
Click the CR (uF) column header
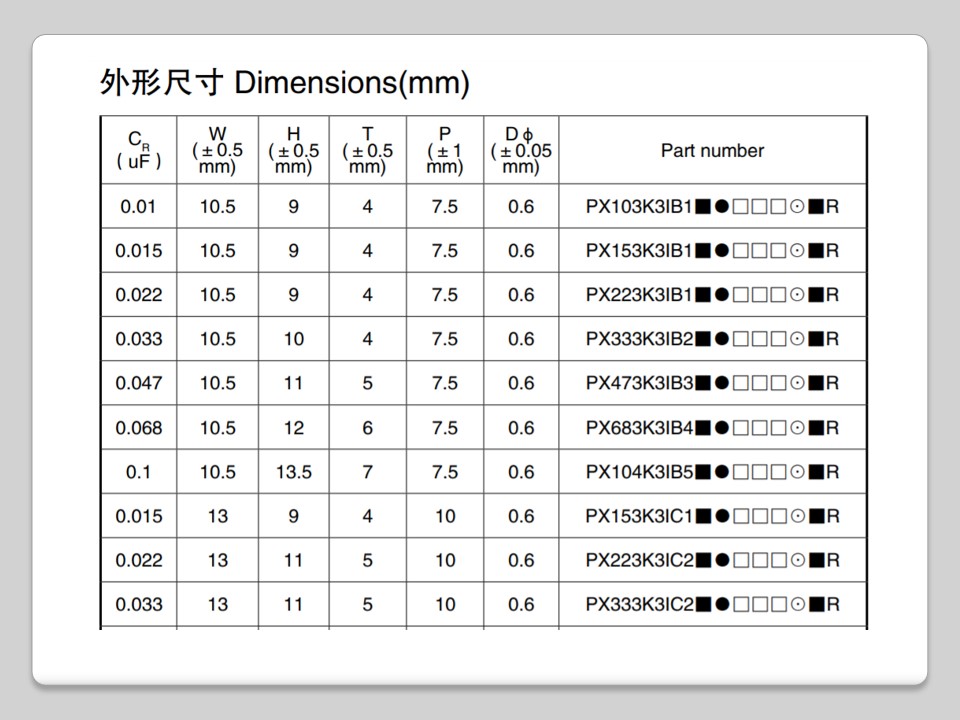(x=138, y=150)
